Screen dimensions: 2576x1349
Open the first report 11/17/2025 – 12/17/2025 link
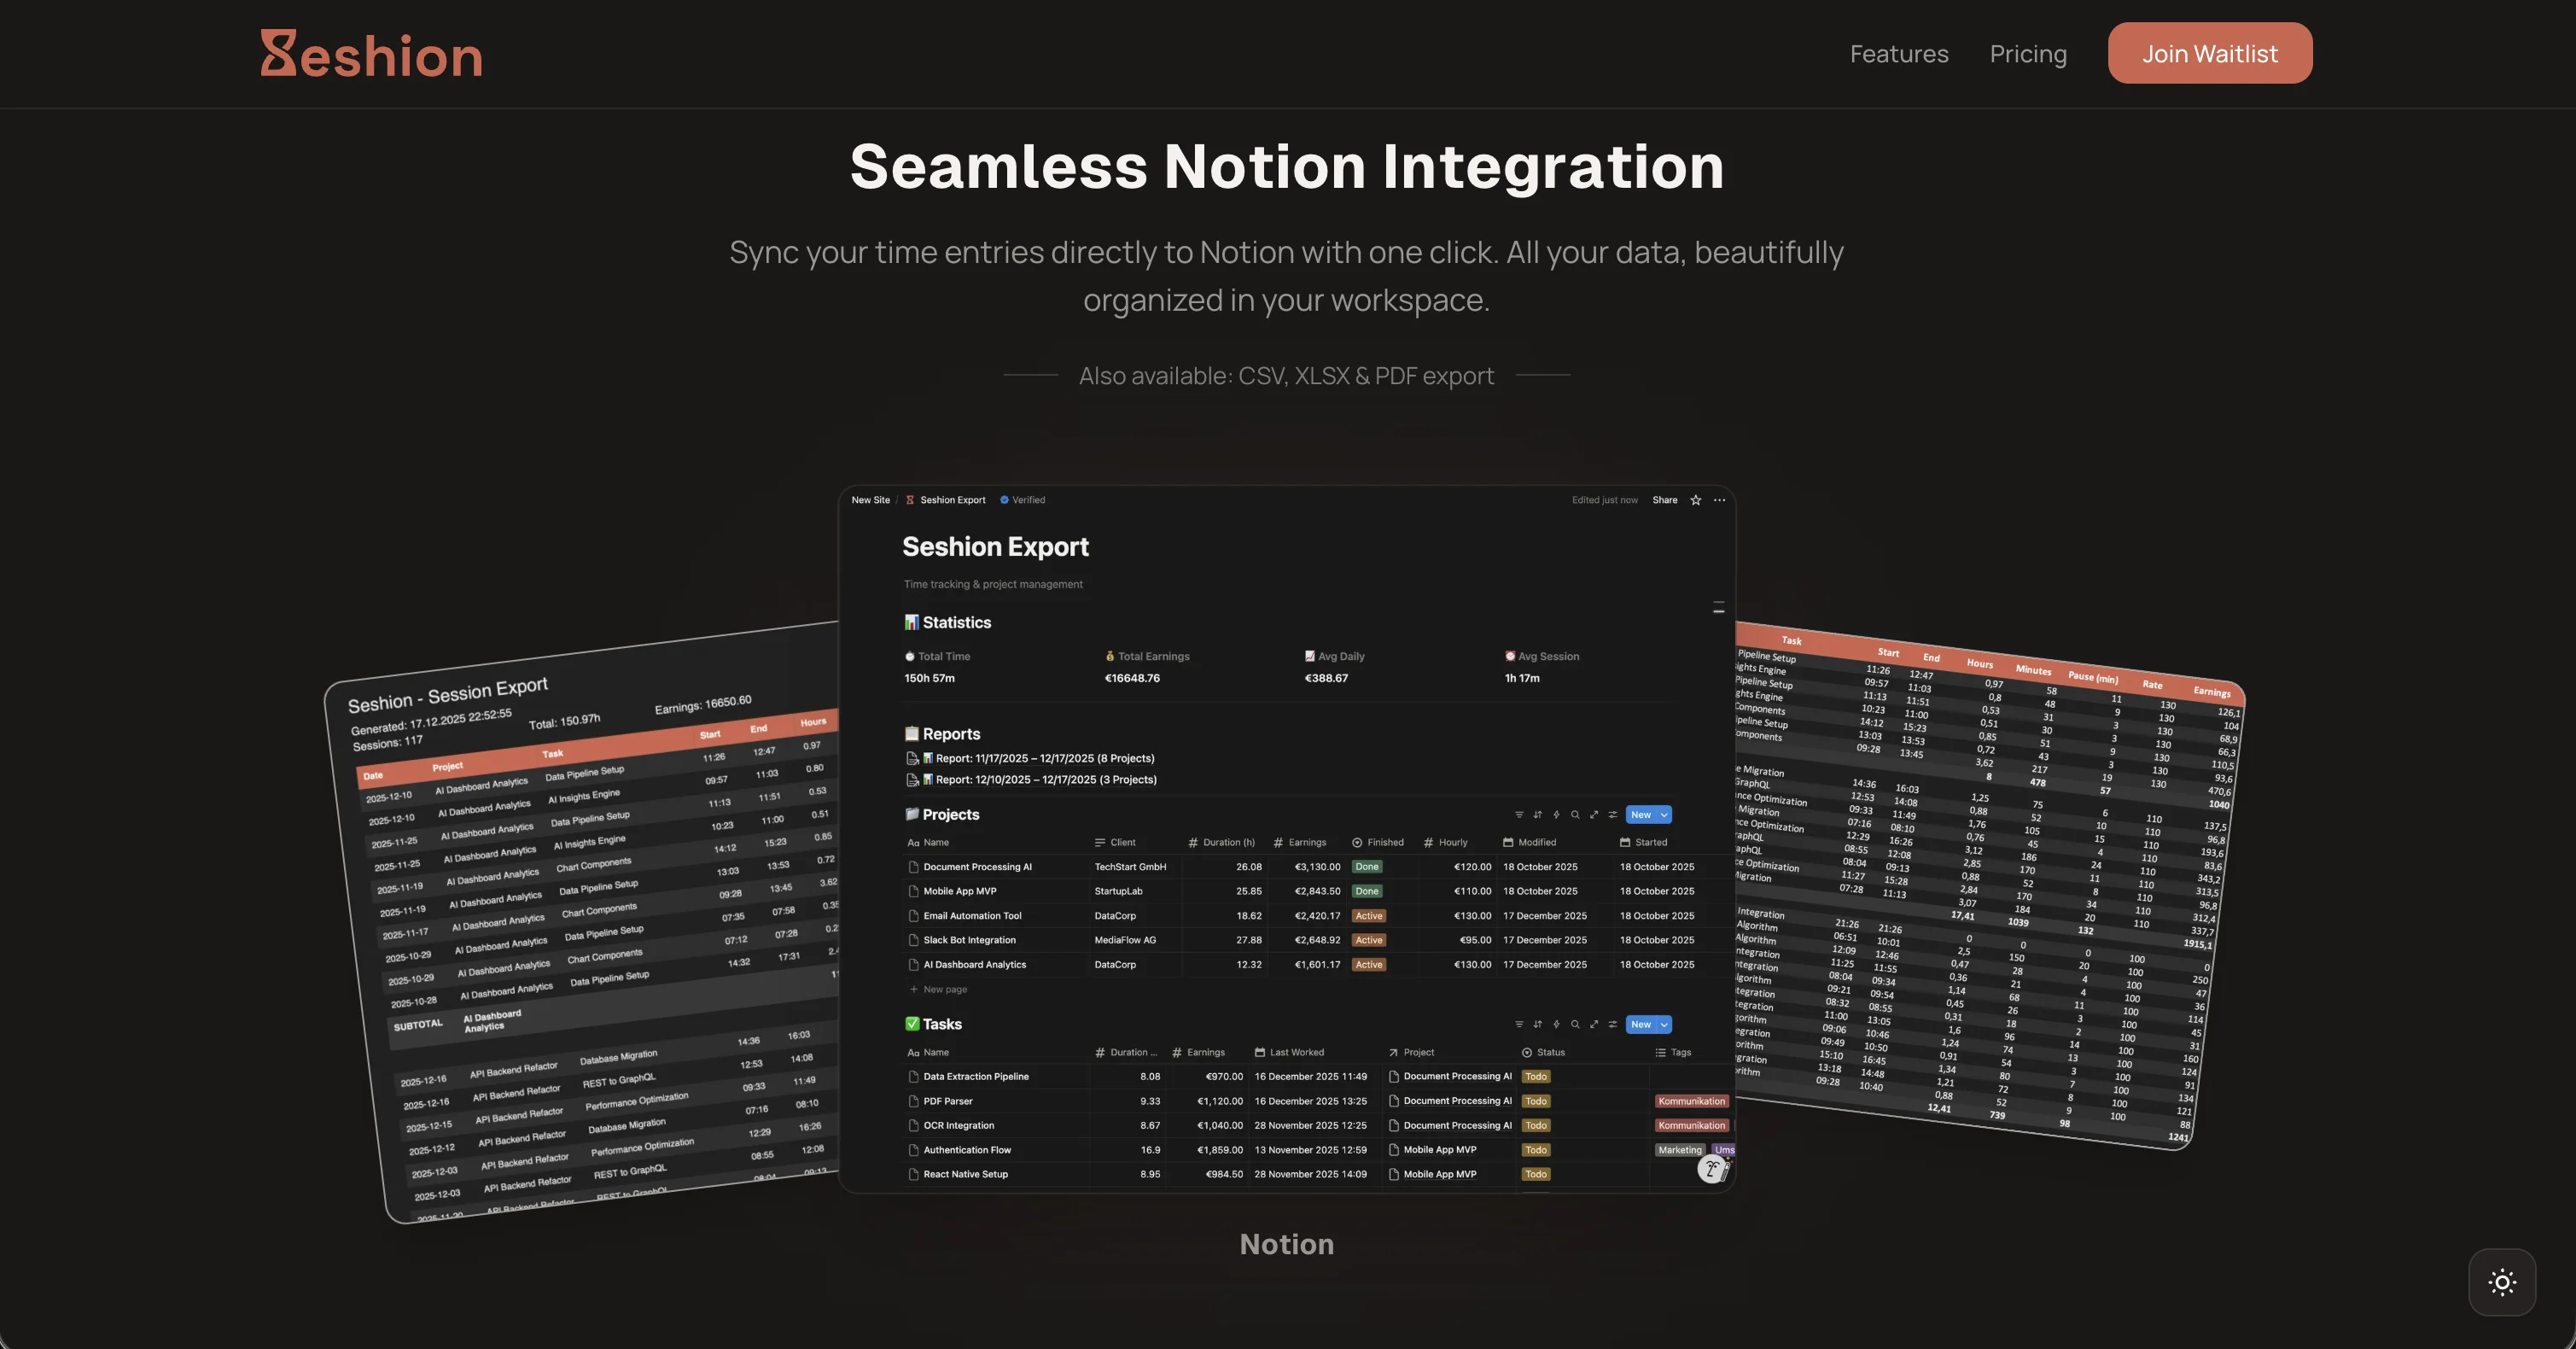[1044, 758]
